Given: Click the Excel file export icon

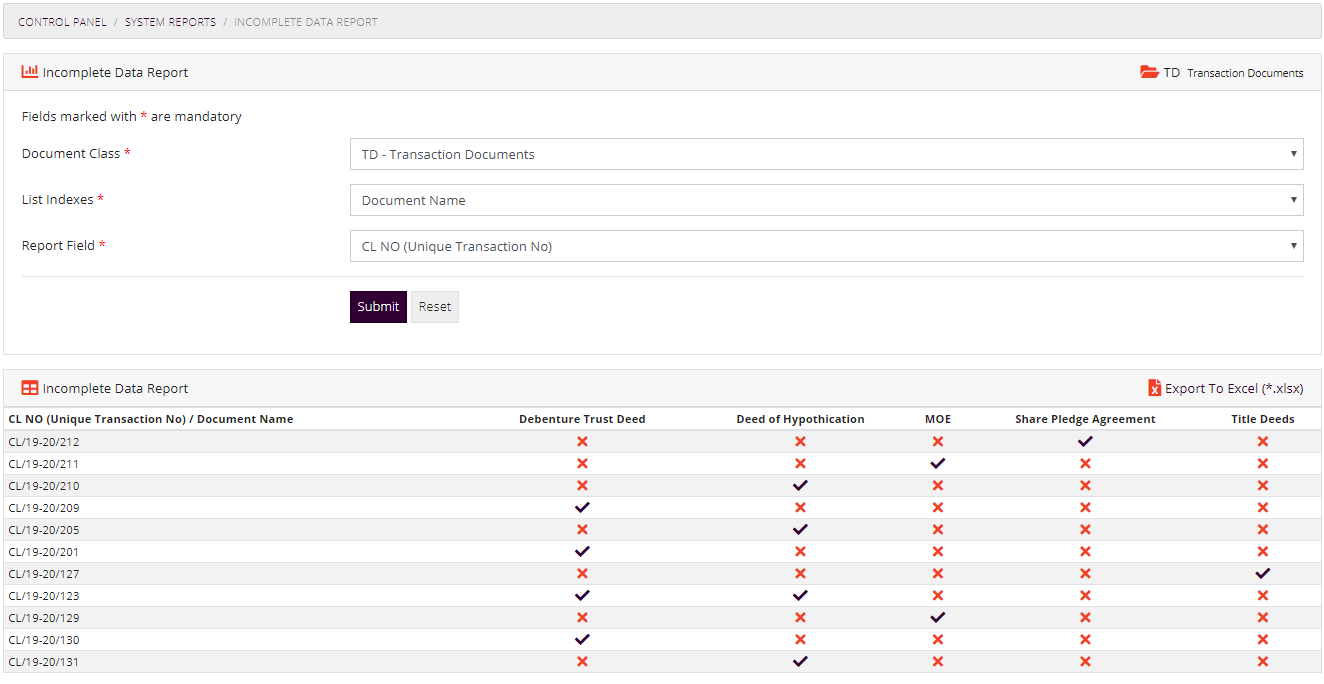Looking at the screenshot, I should coord(1154,388).
